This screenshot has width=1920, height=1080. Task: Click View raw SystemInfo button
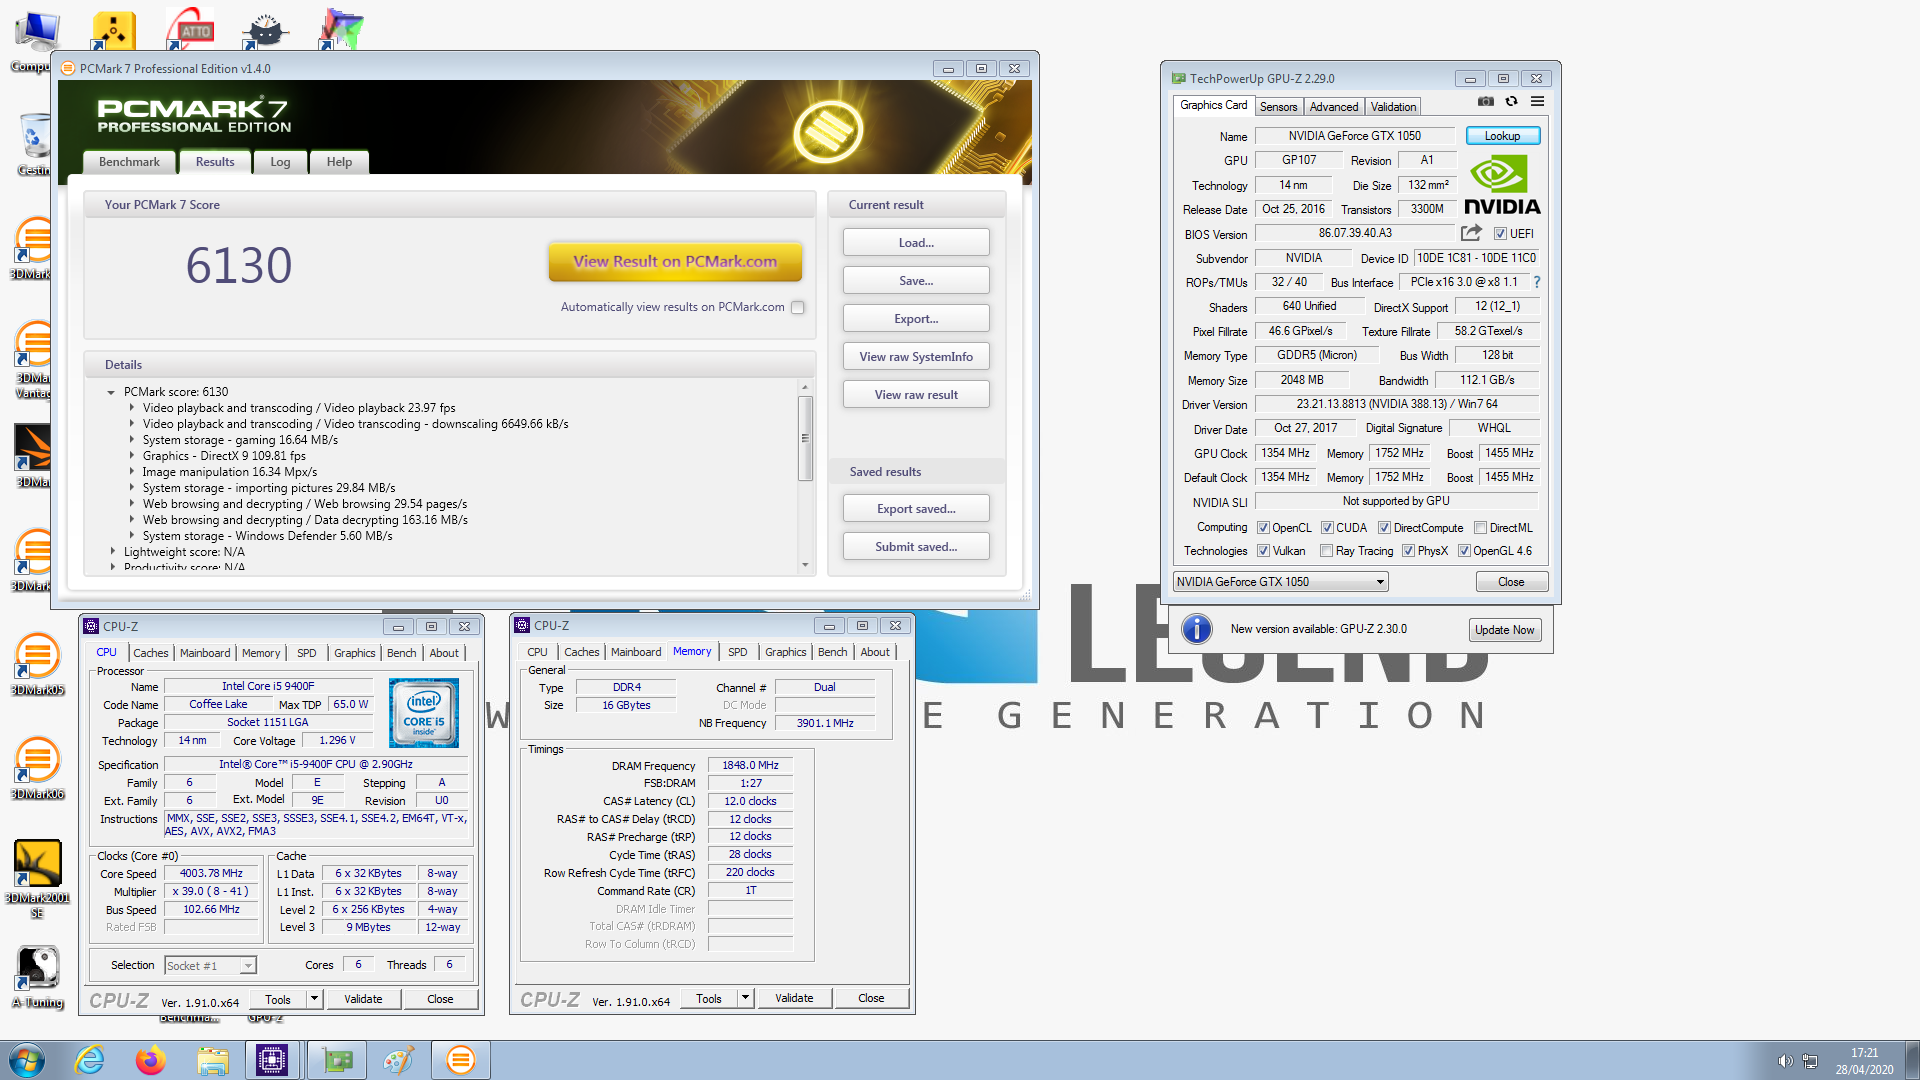click(x=916, y=357)
